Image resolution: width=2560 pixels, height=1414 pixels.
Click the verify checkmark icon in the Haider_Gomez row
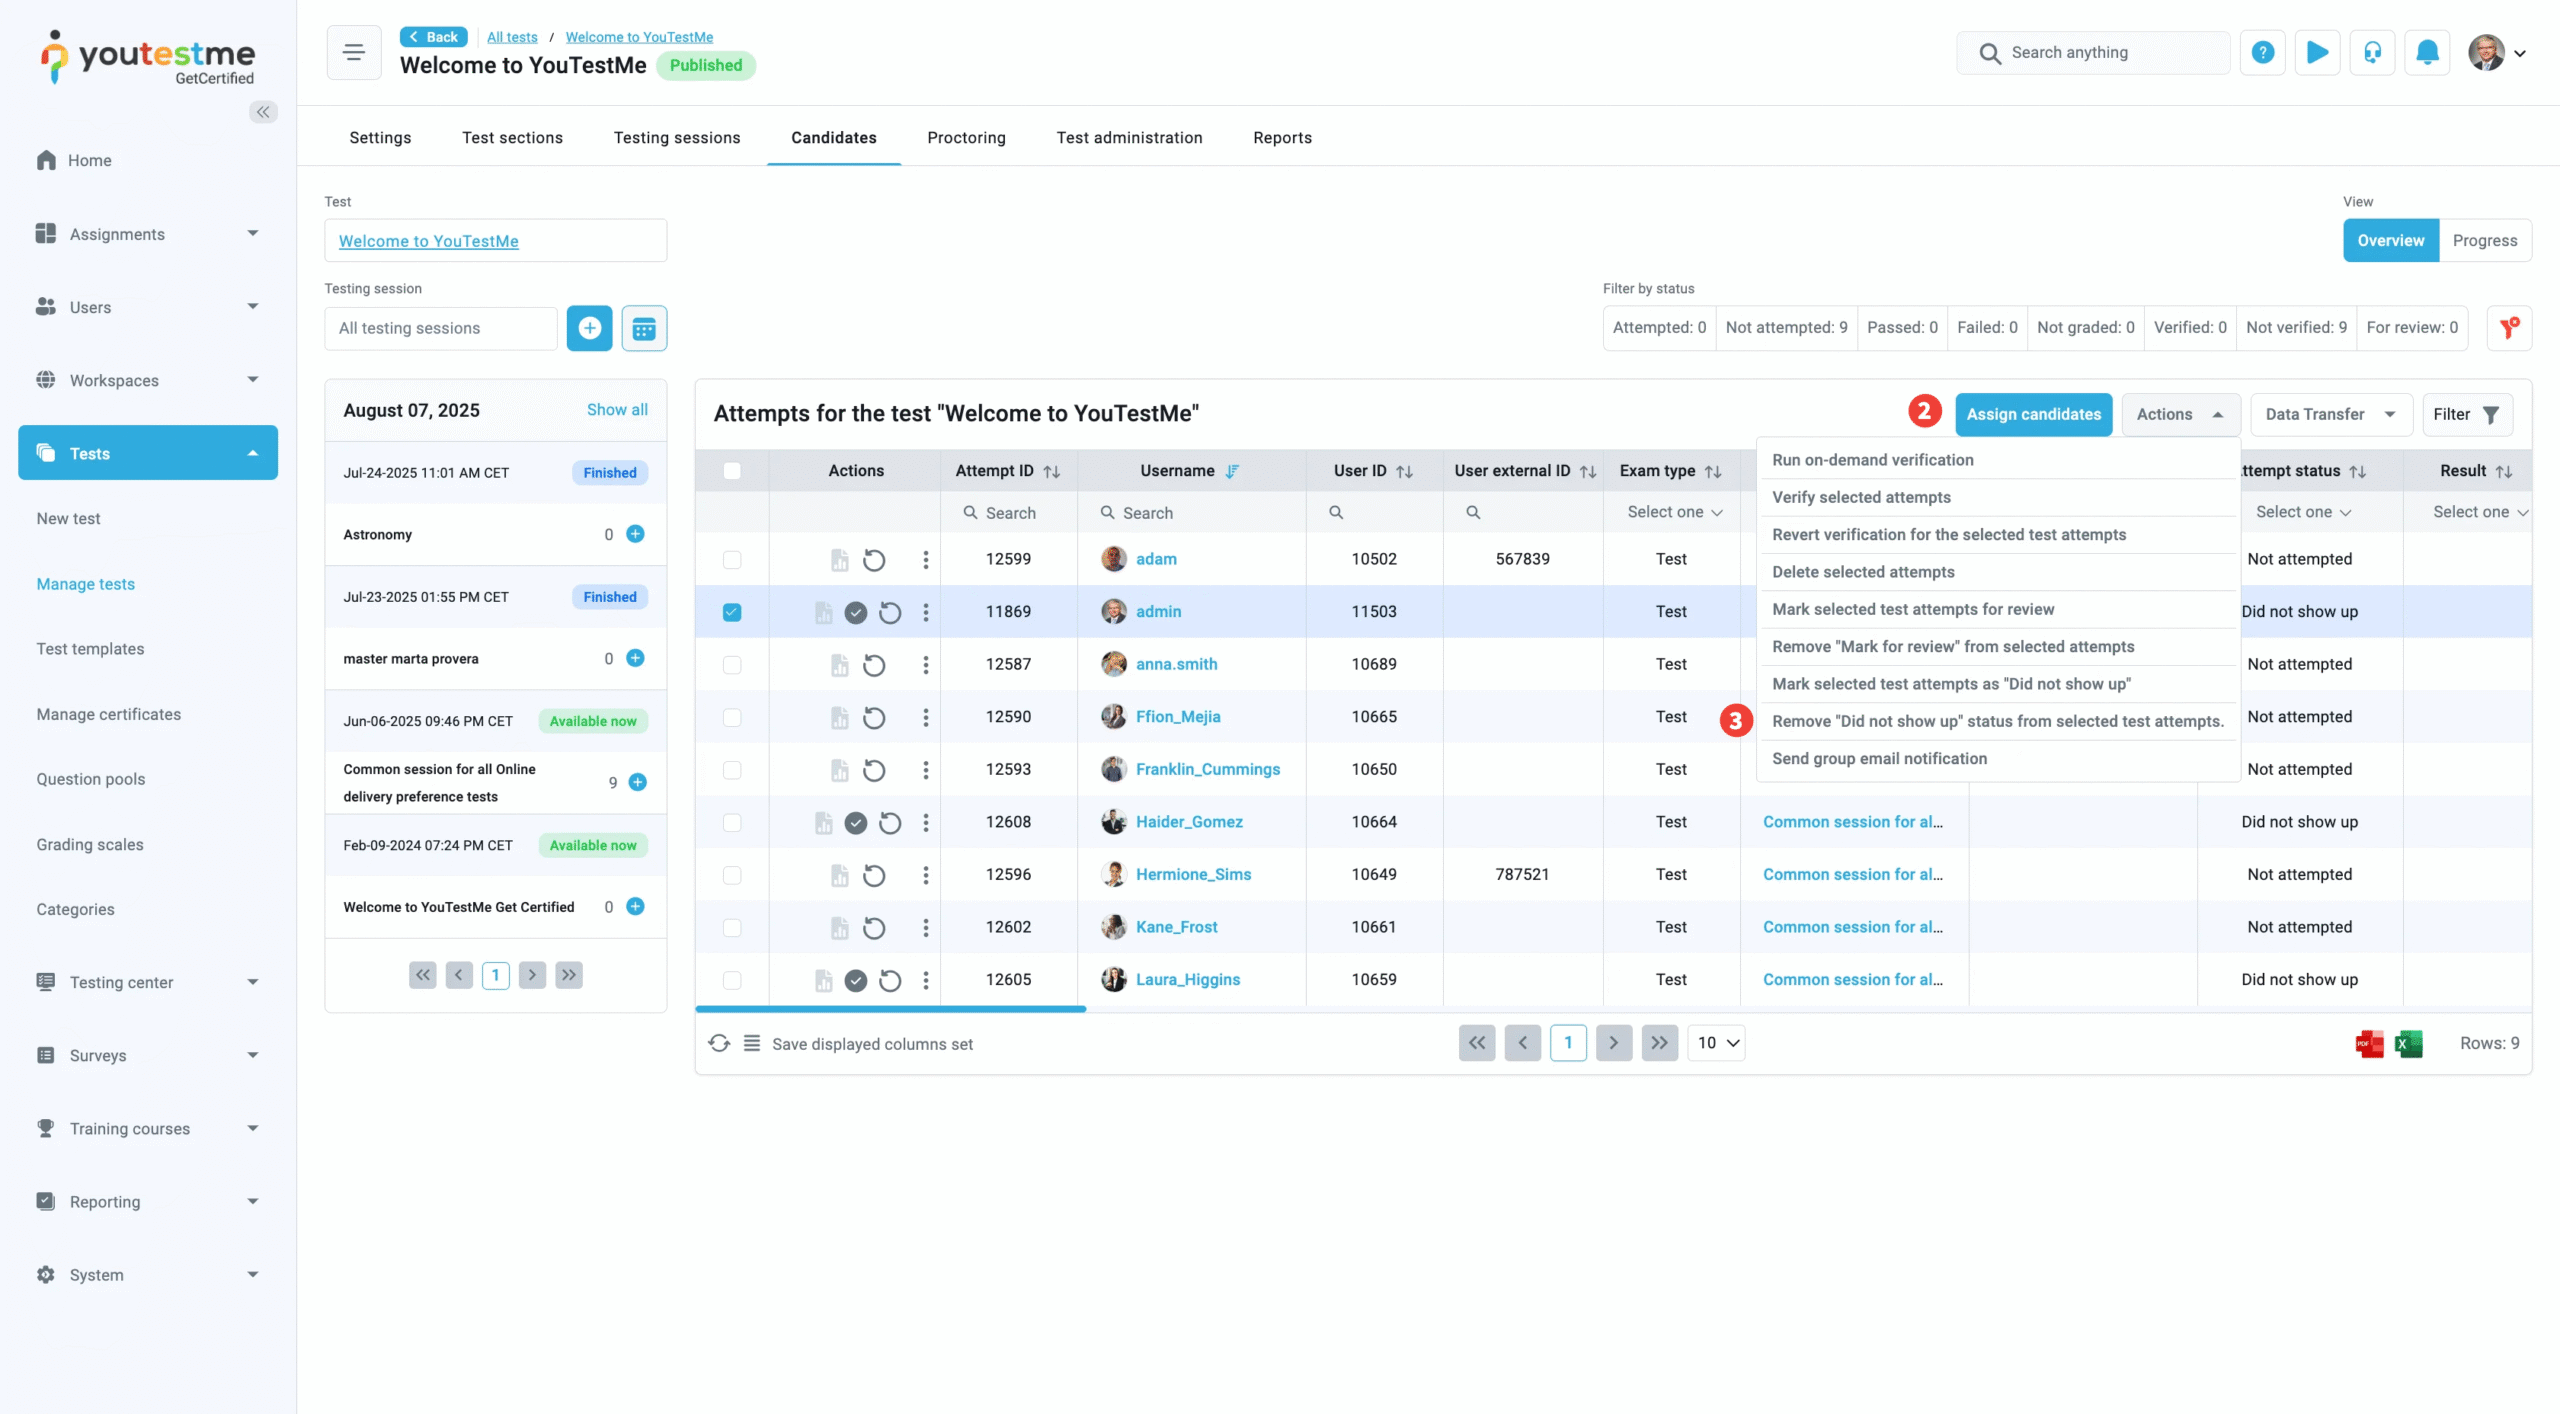coord(856,822)
